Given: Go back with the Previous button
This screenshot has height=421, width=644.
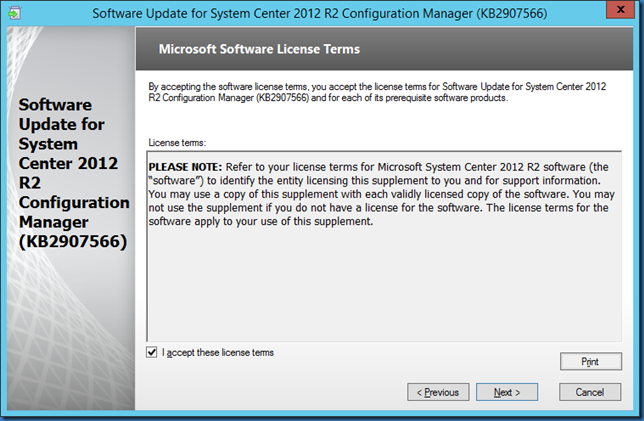Looking at the screenshot, I should pos(438,392).
